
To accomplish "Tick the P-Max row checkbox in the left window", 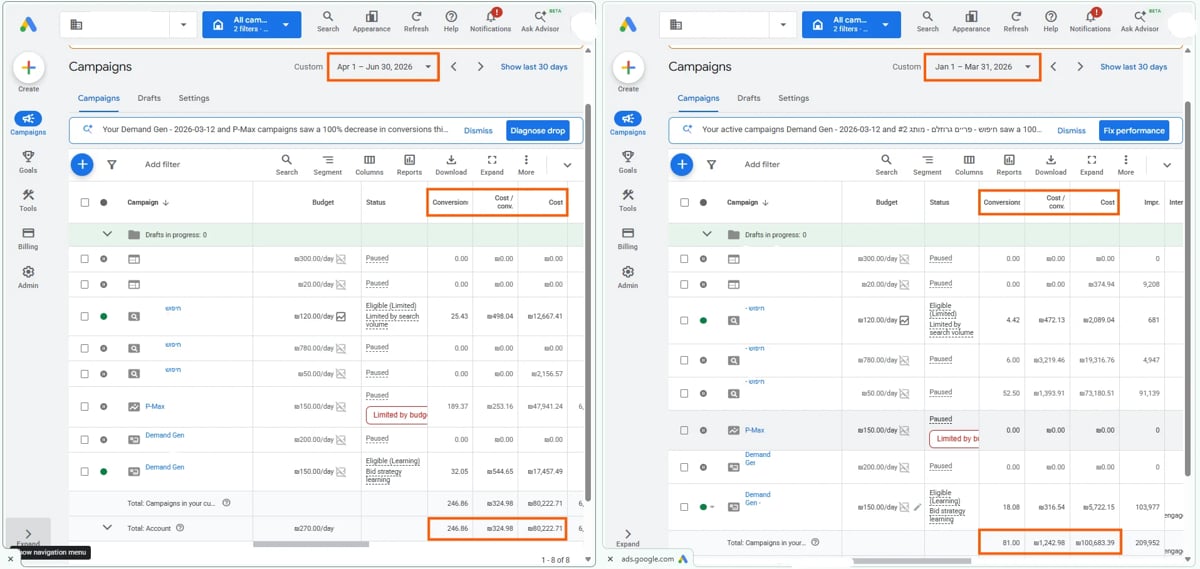I will pos(85,407).
